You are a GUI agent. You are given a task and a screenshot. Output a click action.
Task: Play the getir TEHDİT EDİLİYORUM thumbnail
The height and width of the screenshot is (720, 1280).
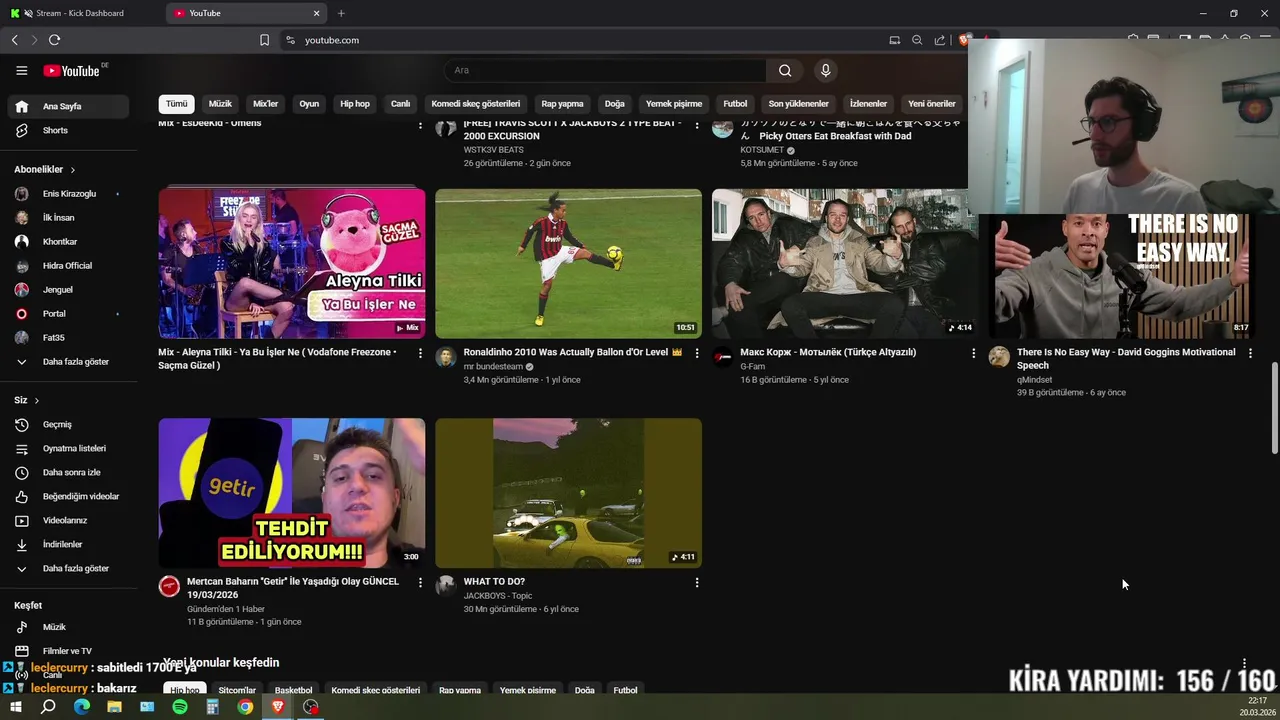pos(291,493)
